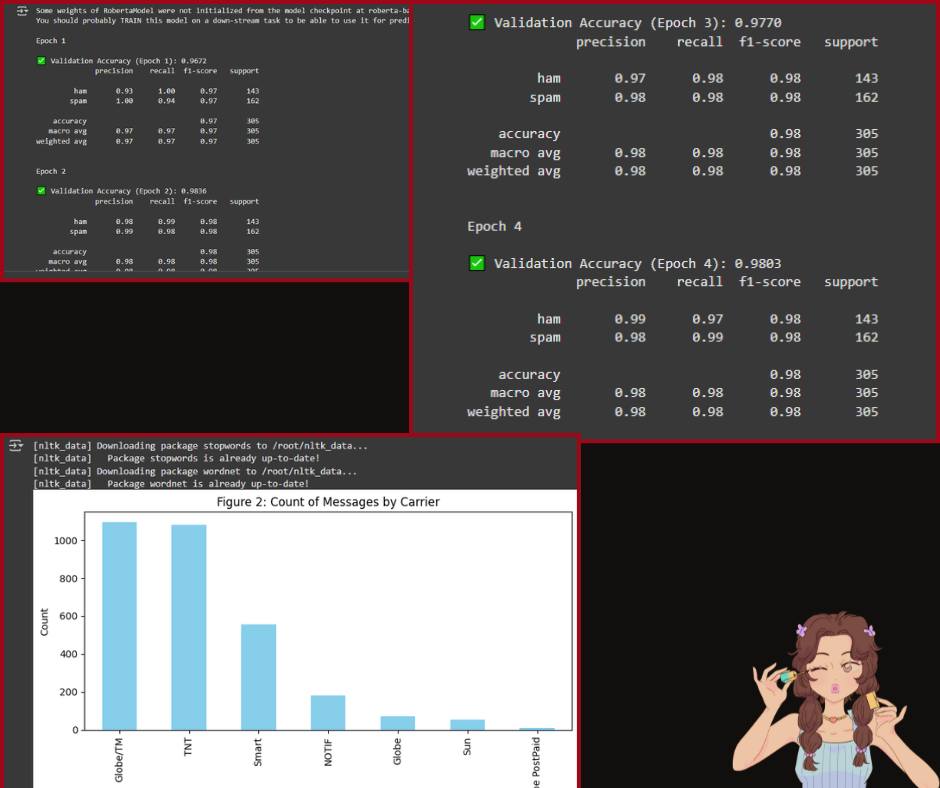Click the 'Downloading package wordnet' log line
This screenshot has height=788, width=940.
click(x=195, y=471)
